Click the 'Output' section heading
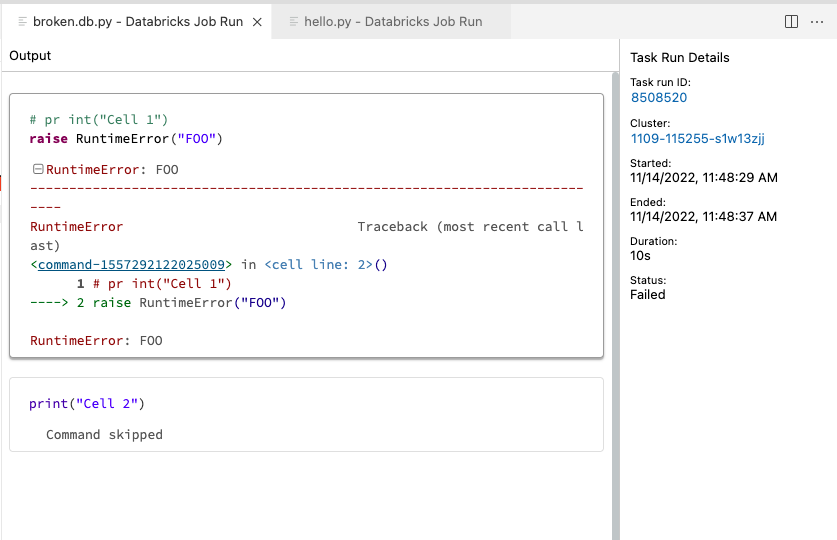The width and height of the screenshot is (837, 540). coord(30,55)
